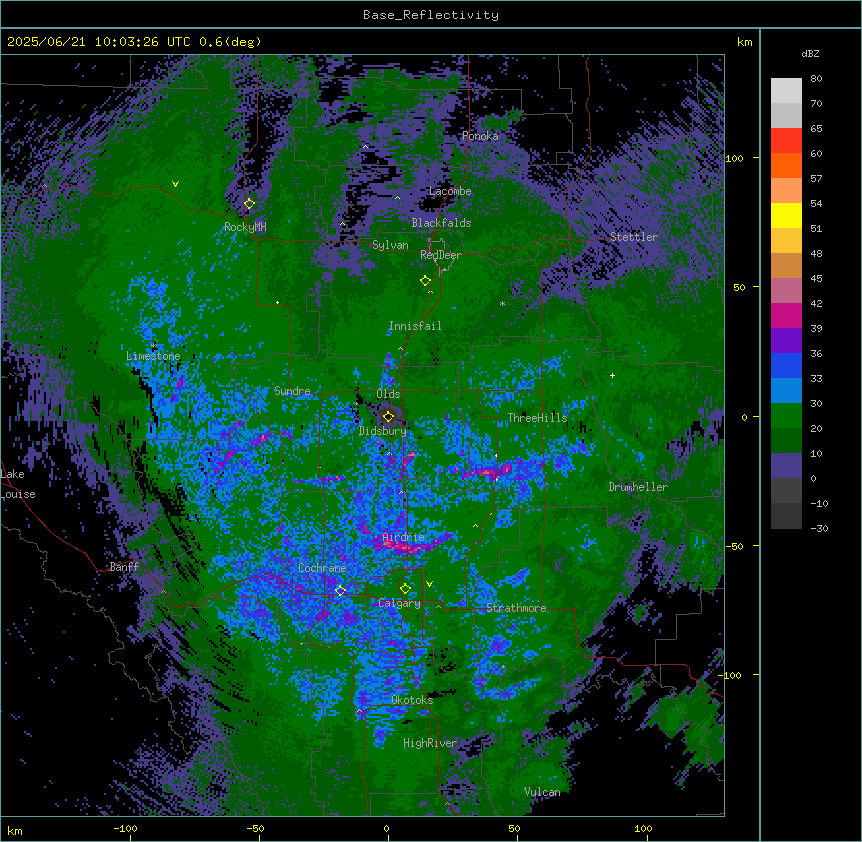Screen dimensions: 862x842
Task: Click the yellow V marker east of Calgary
Action: click(429, 584)
